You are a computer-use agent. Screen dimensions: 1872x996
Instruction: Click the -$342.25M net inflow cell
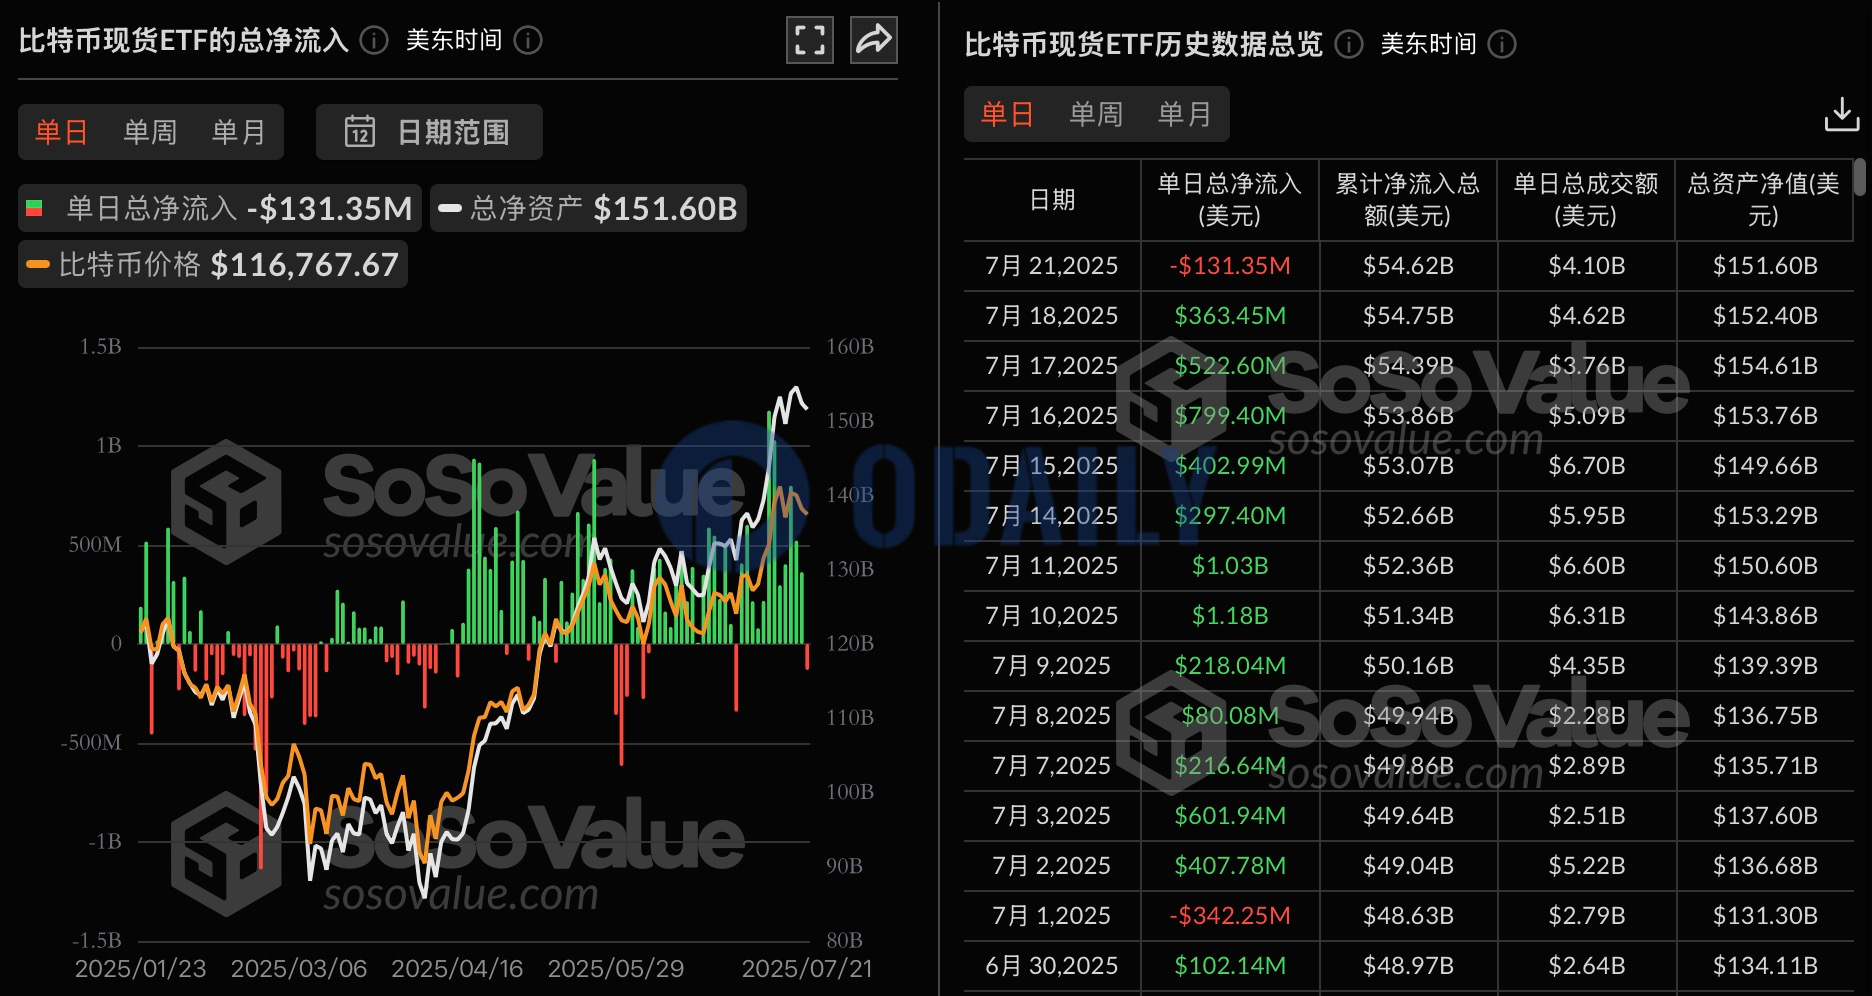click(1230, 916)
